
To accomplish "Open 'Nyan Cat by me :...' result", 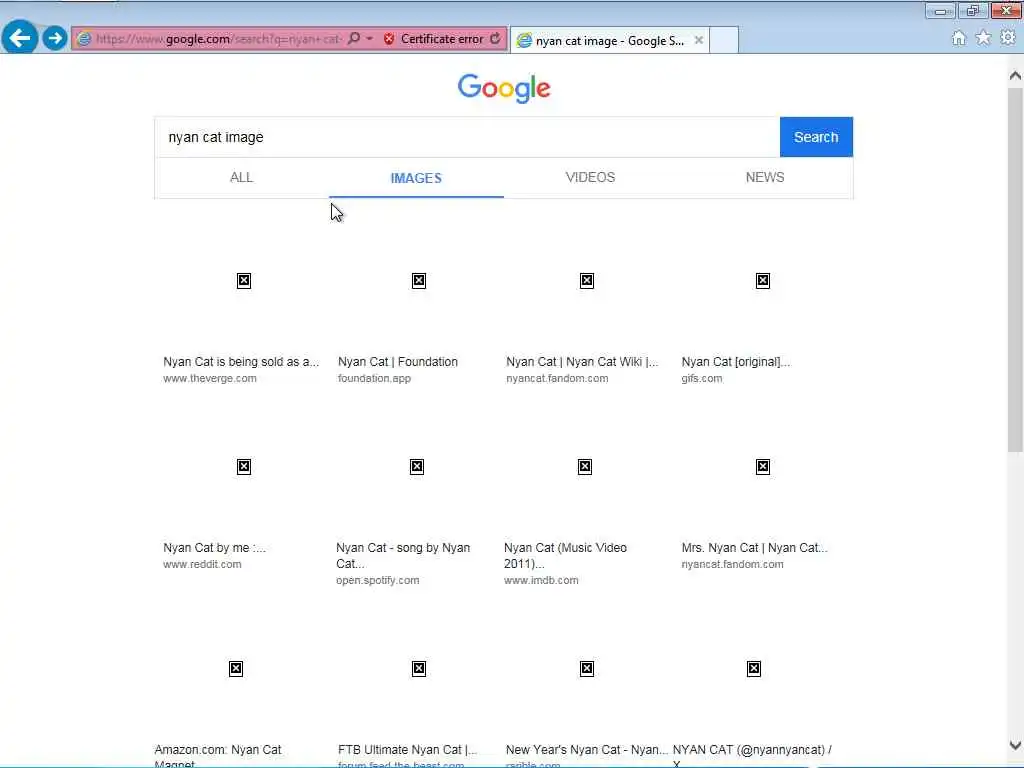I will 214,548.
